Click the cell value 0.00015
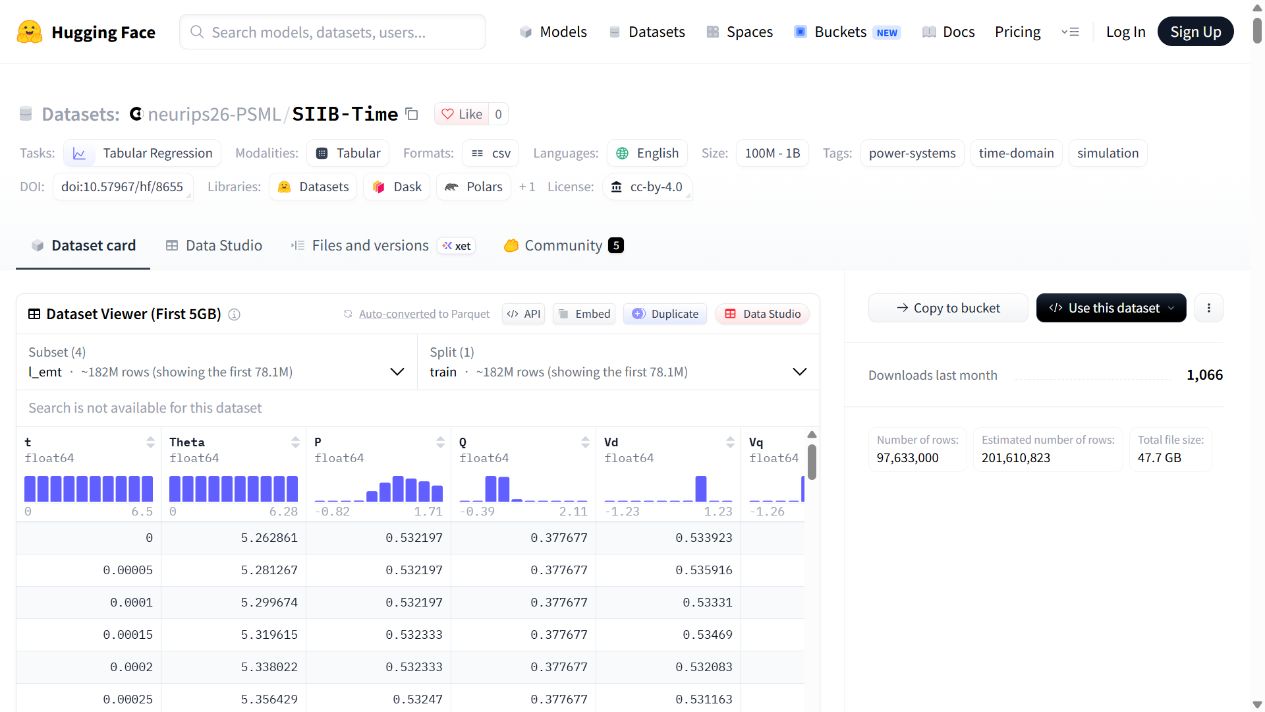This screenshot has width=1265, height=712. (x=128, y=635)
